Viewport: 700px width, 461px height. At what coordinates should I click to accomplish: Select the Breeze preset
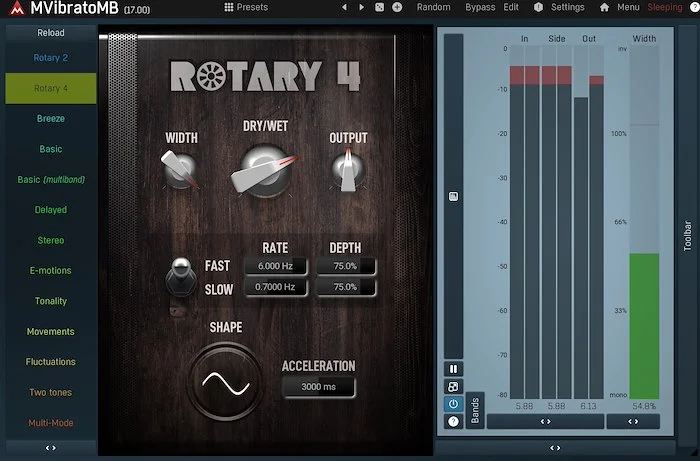[51, 119]
